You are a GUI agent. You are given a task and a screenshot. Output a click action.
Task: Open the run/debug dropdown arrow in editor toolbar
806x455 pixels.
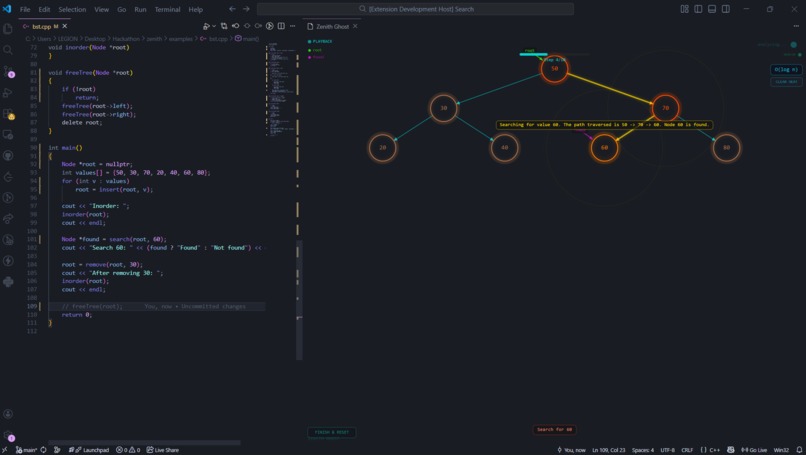tap(214, 26)
